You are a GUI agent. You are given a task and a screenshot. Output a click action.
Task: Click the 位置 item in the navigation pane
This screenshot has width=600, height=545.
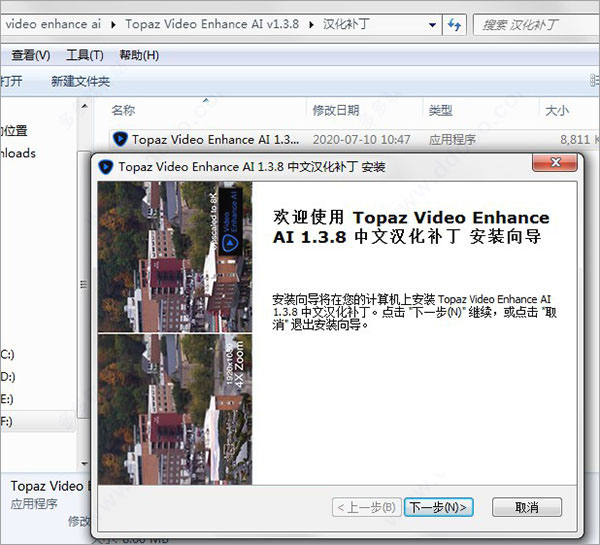point(14,131)
